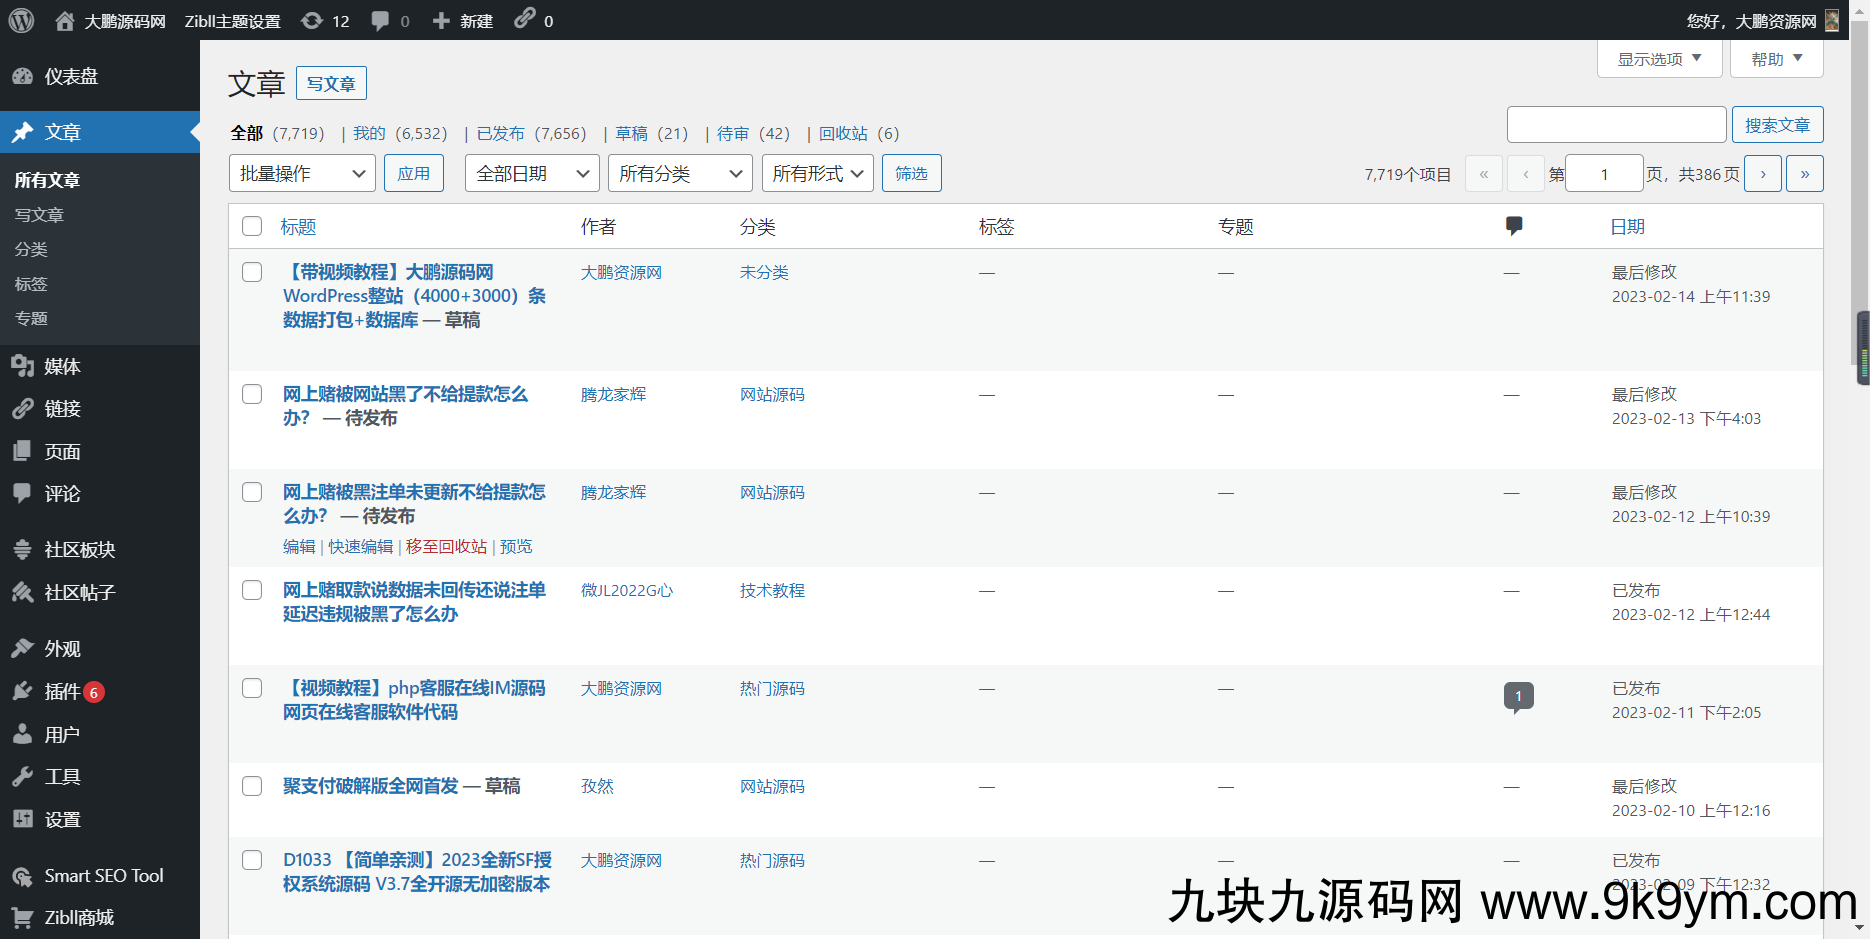Toggle the select-all checkbox in header
1870x939 pixels.
click(252, 227)
